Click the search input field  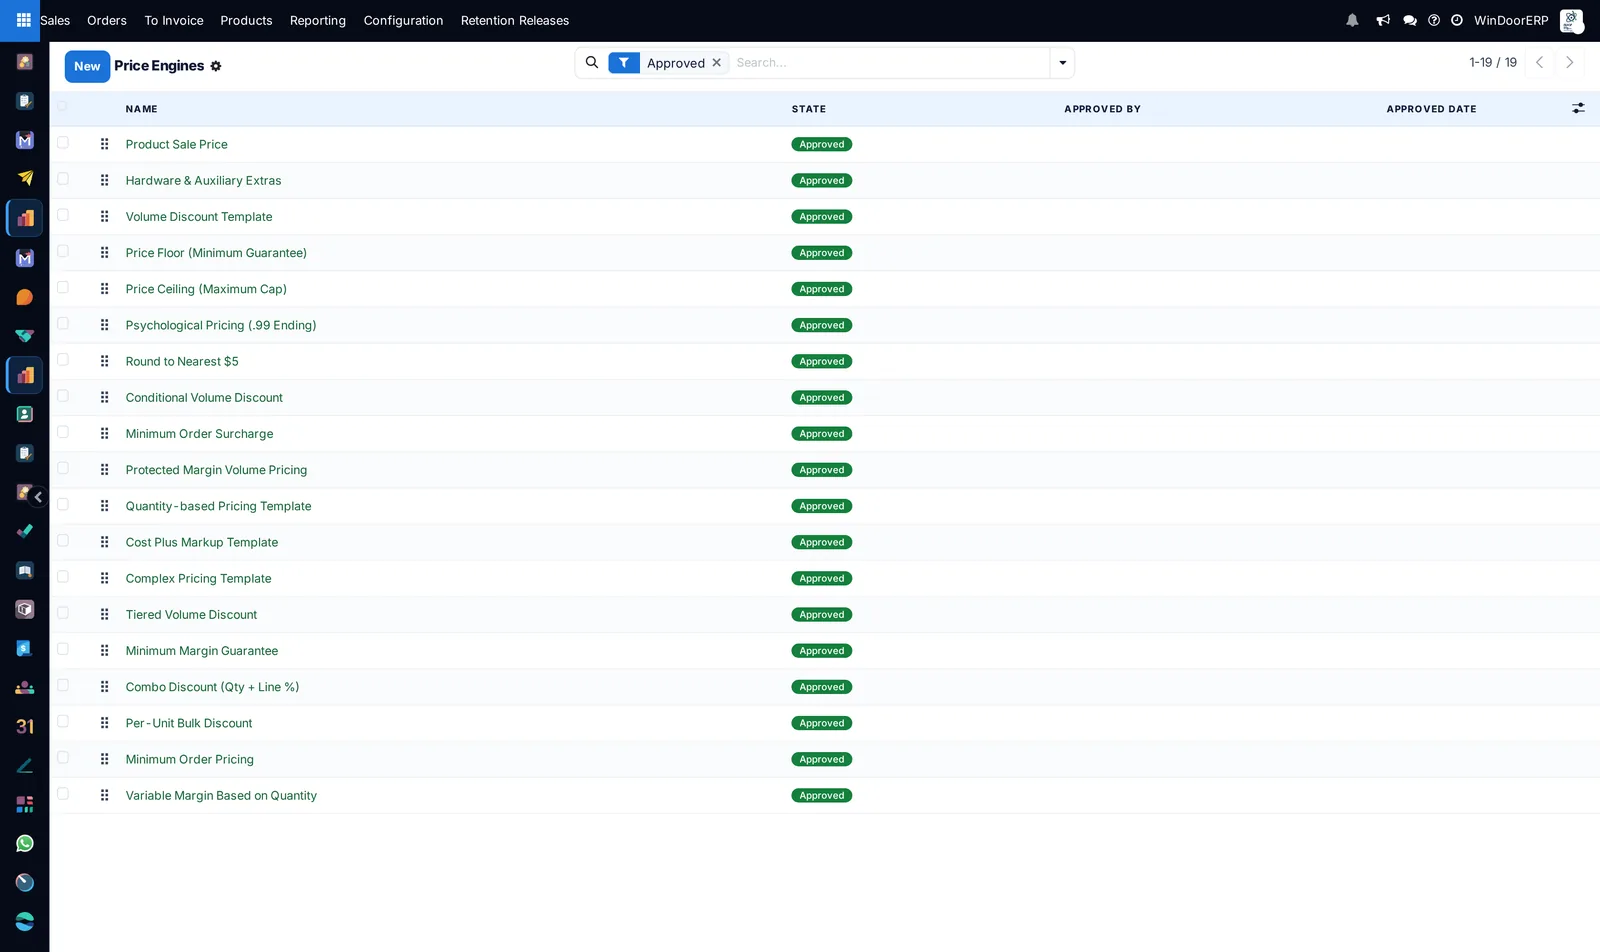(x=888, y=63)
